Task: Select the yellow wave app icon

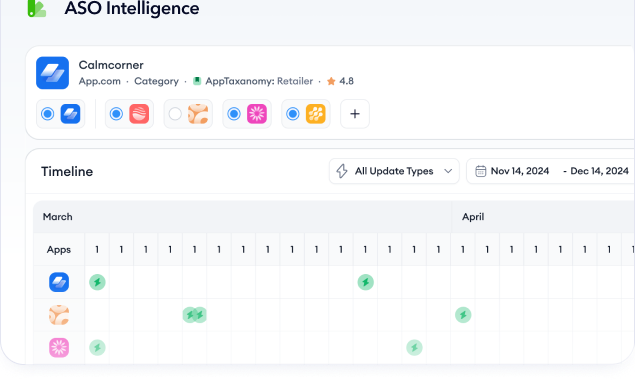Action: point(315,114)
